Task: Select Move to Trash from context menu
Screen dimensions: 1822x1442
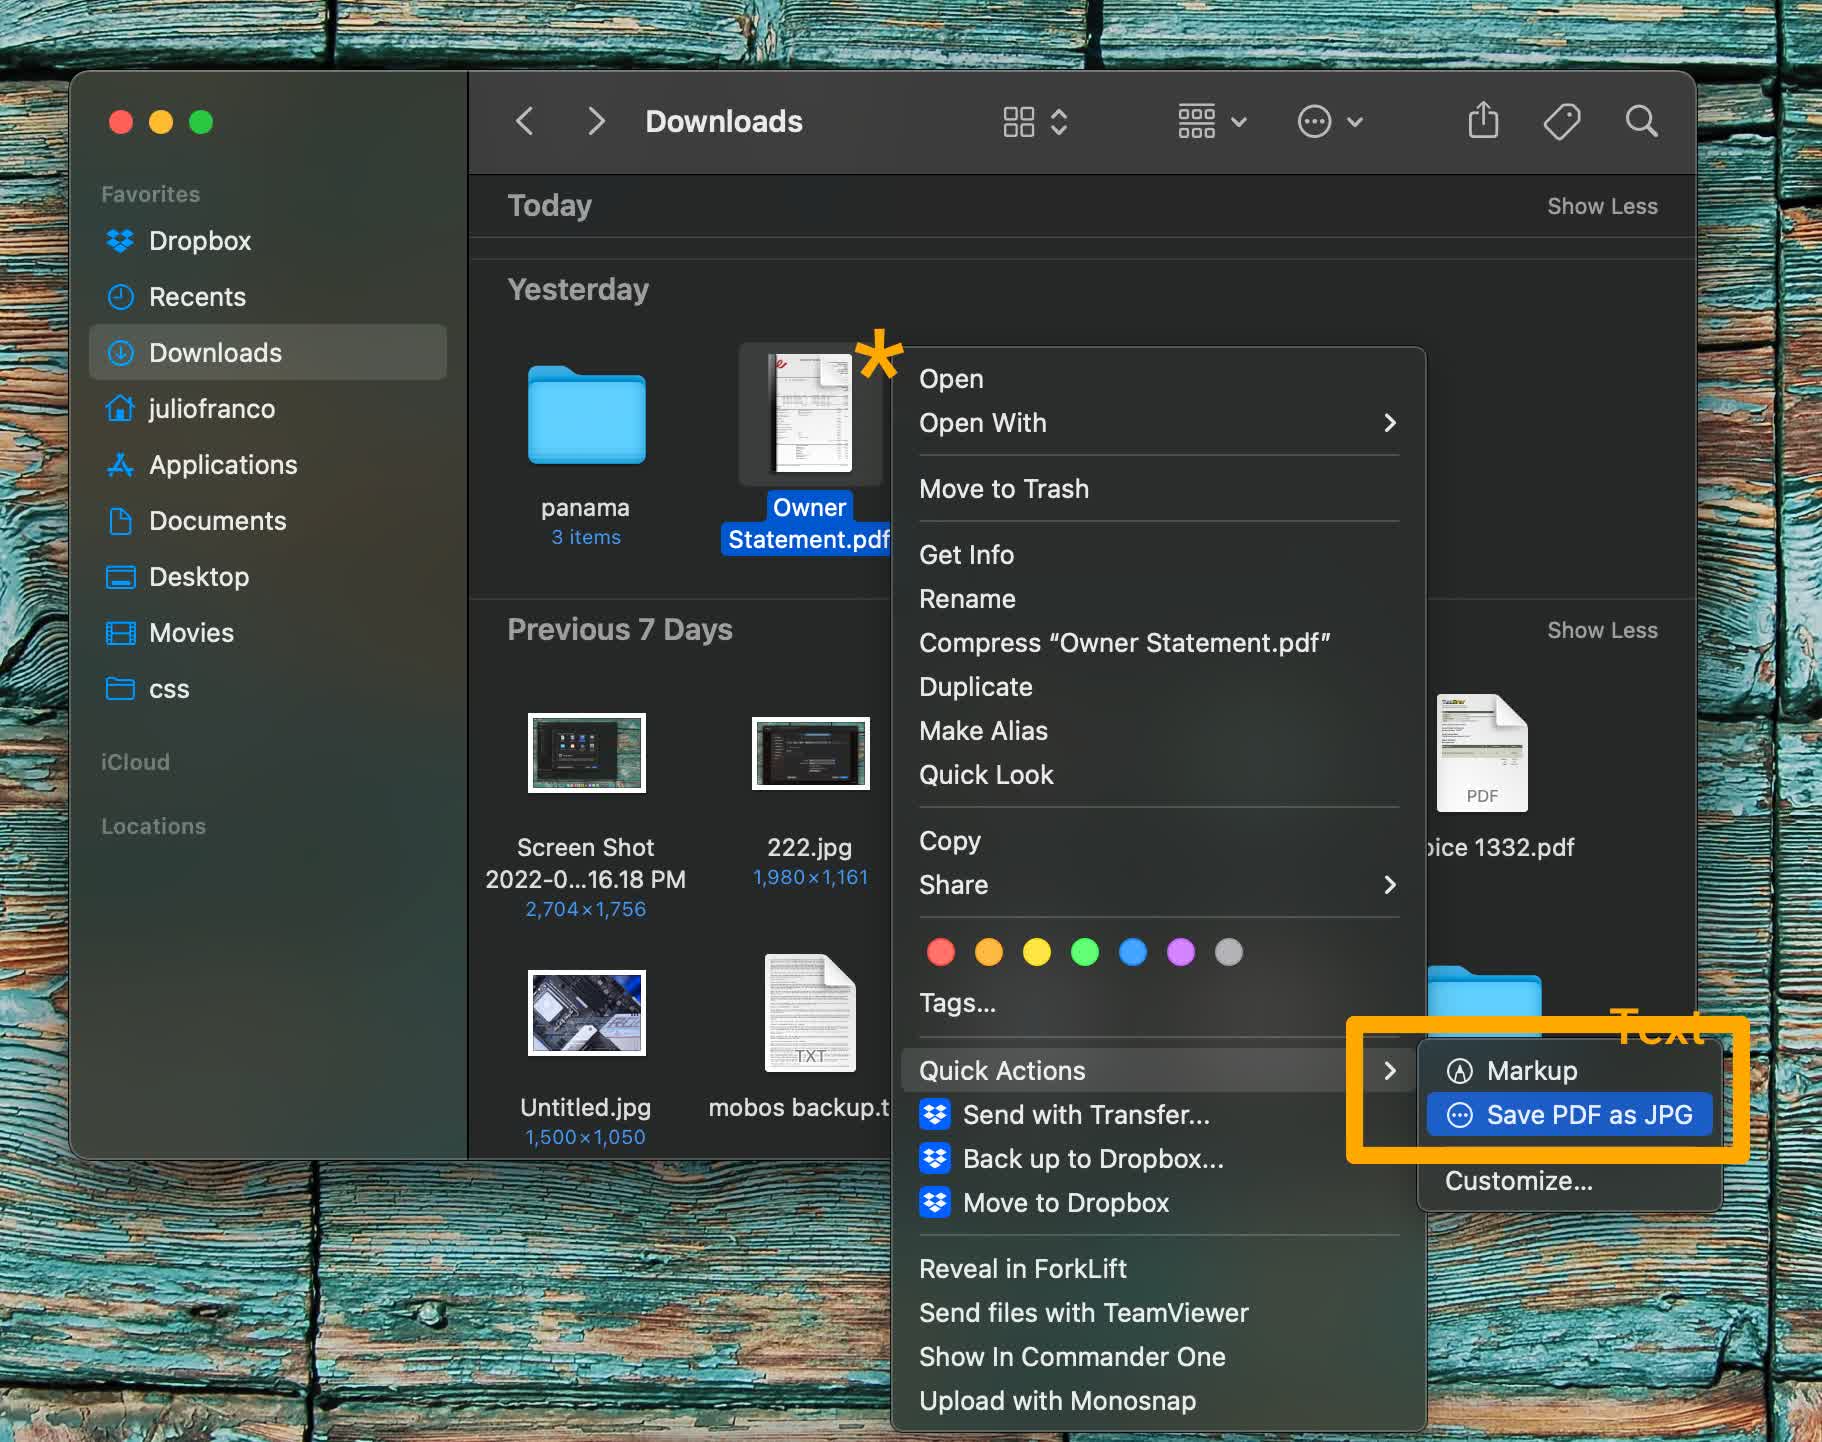Action: [x=1003, y=489]
